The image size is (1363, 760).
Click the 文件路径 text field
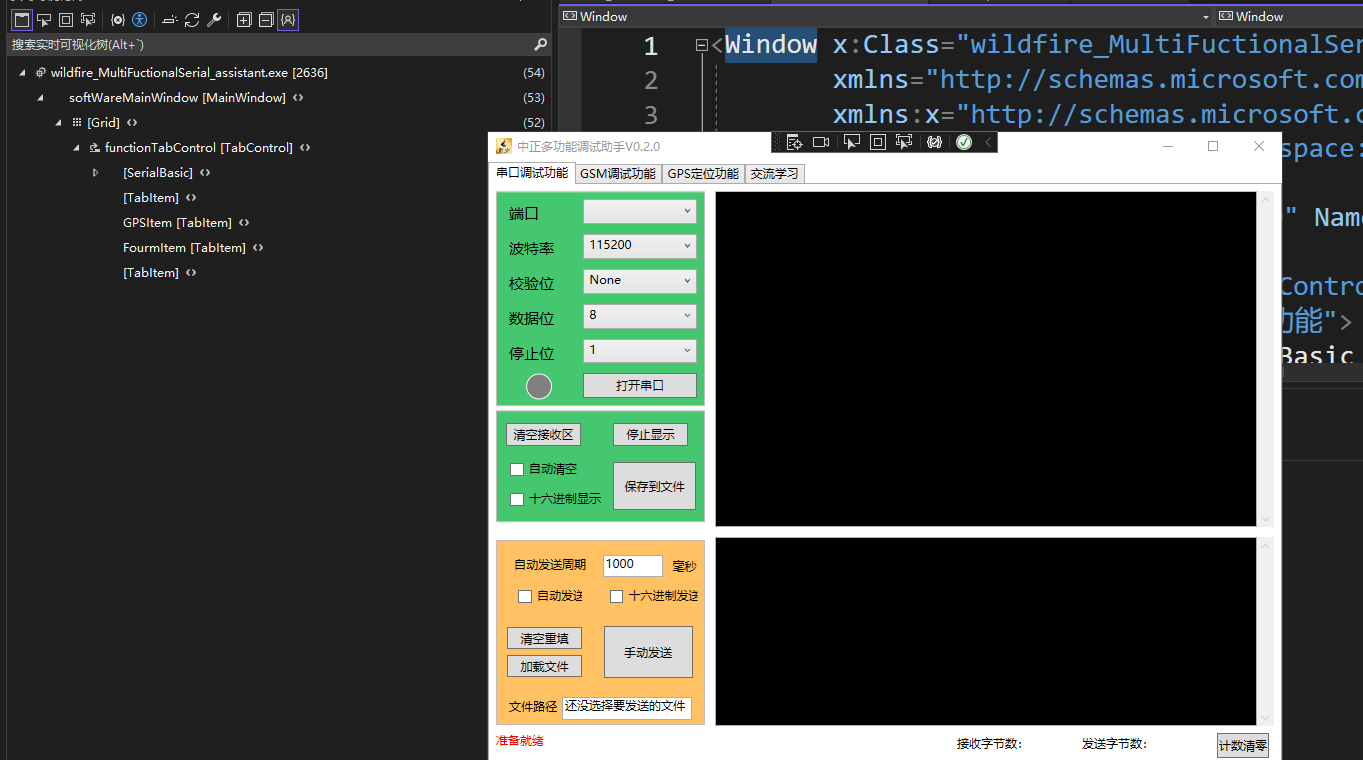(627, 707)
